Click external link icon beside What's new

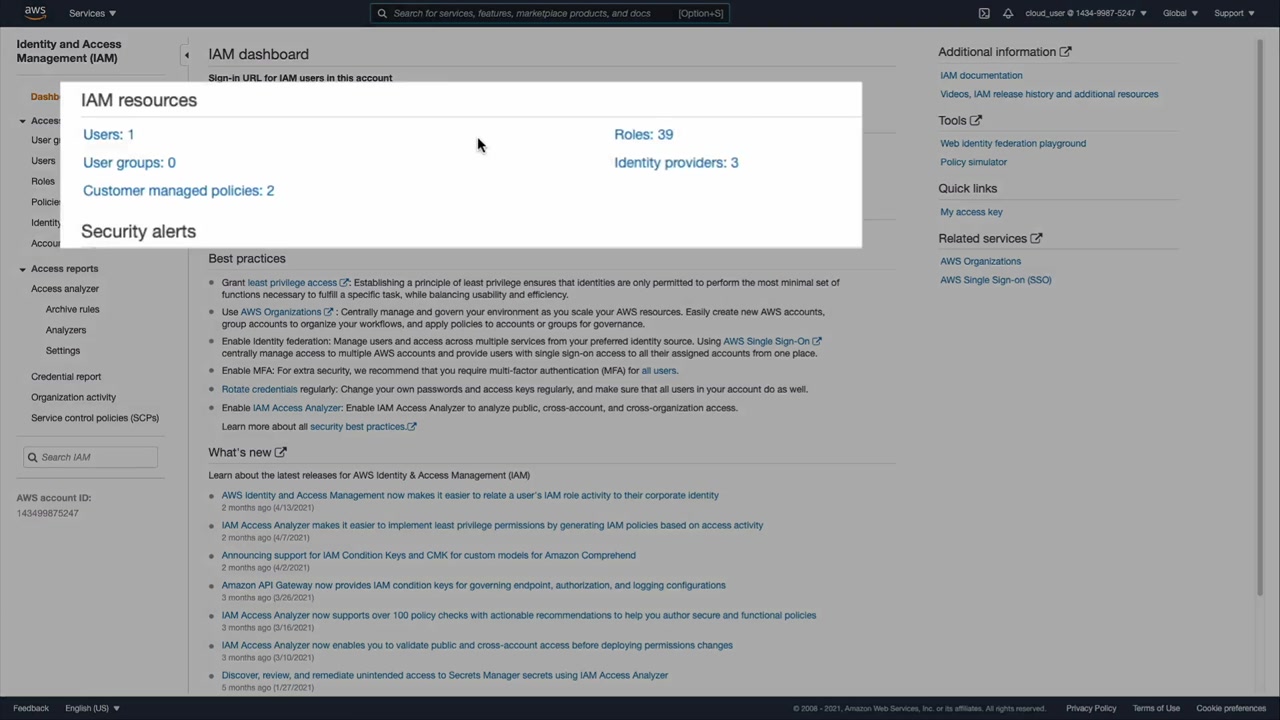281,452
